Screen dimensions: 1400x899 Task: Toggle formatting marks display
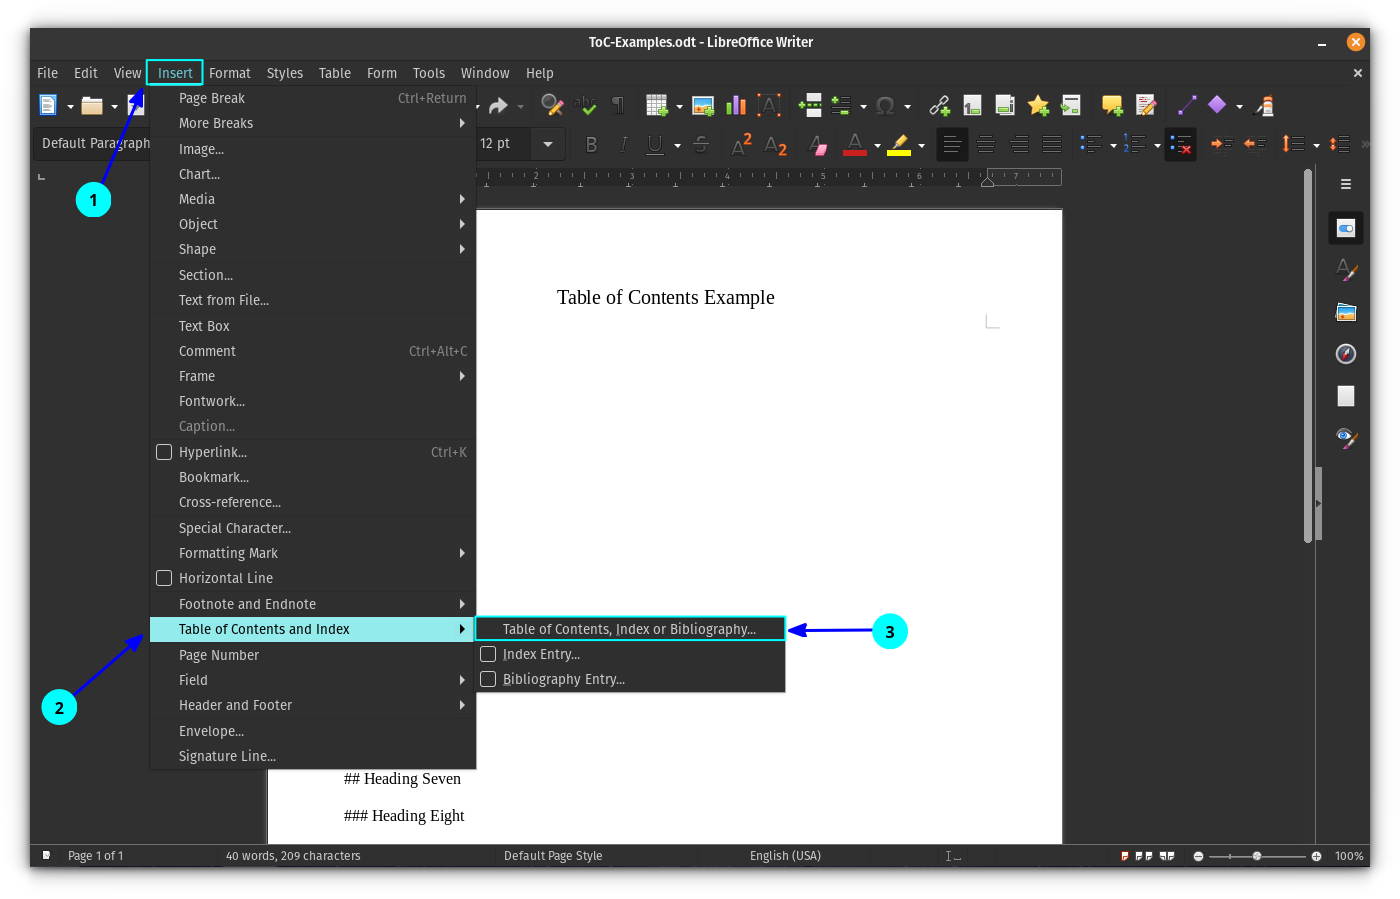[617, 105]
